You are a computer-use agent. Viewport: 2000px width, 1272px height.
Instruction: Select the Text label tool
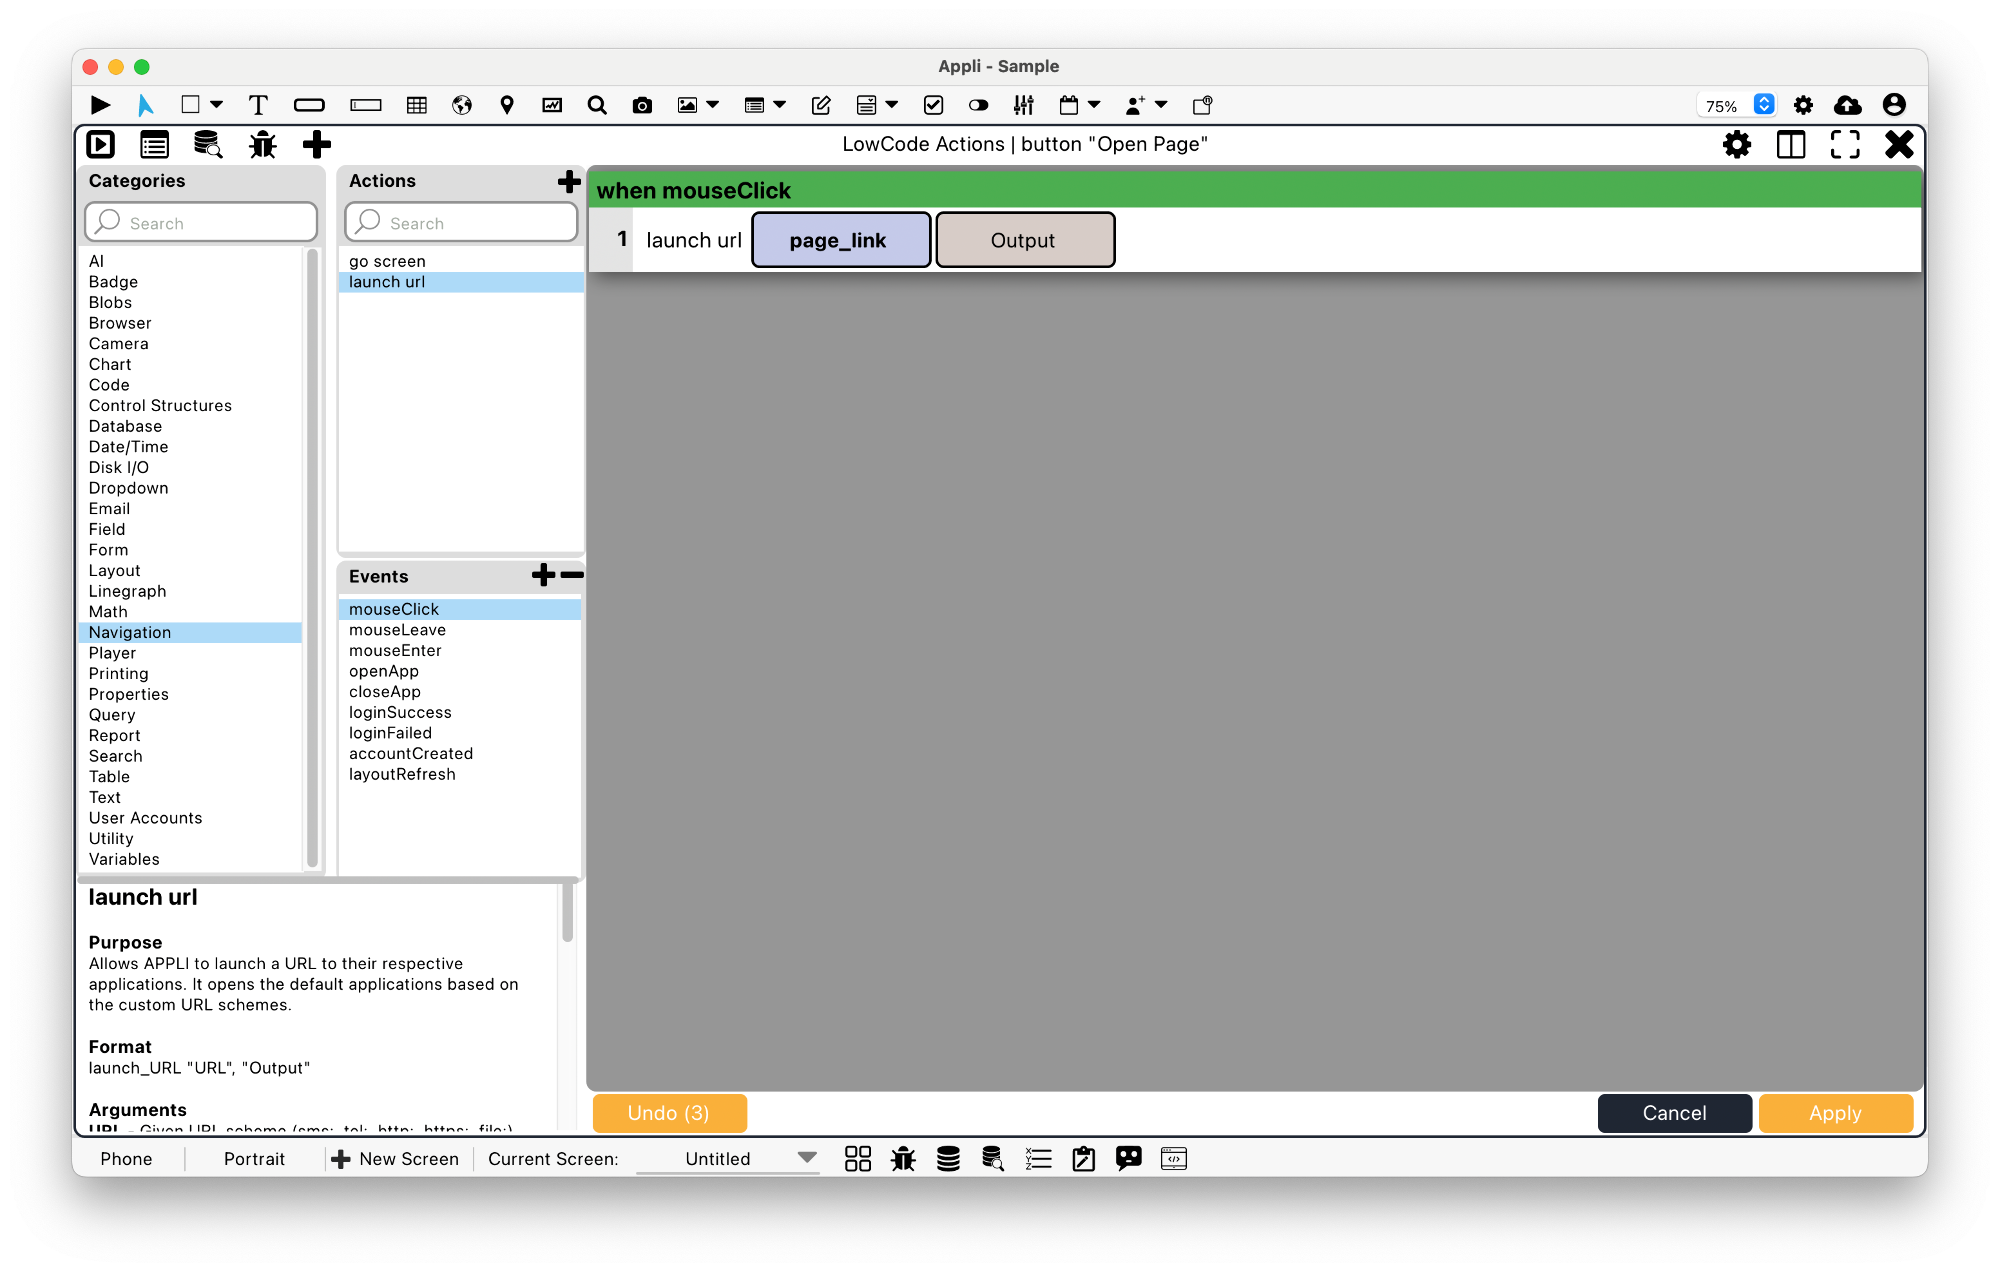pos(258,105)
